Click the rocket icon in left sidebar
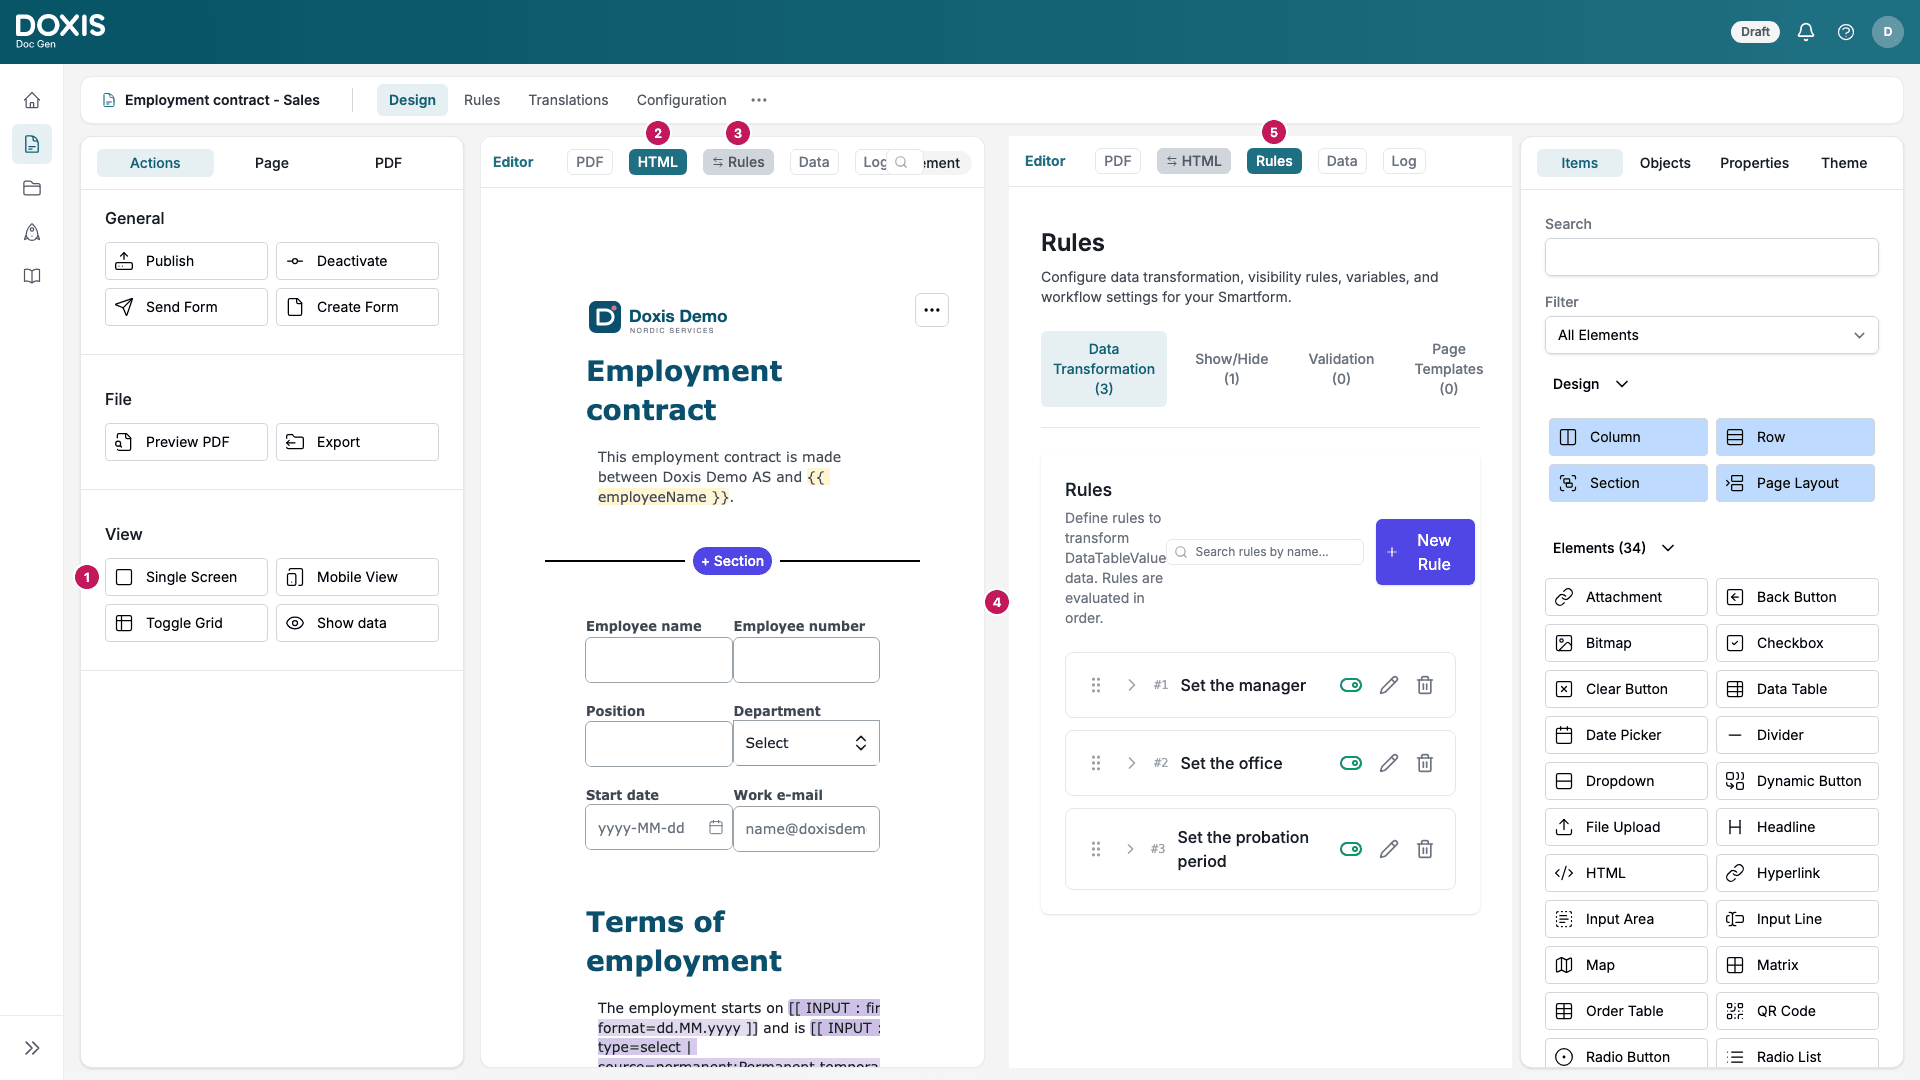Screen dimensions: 1920x1080 (32, 232)
